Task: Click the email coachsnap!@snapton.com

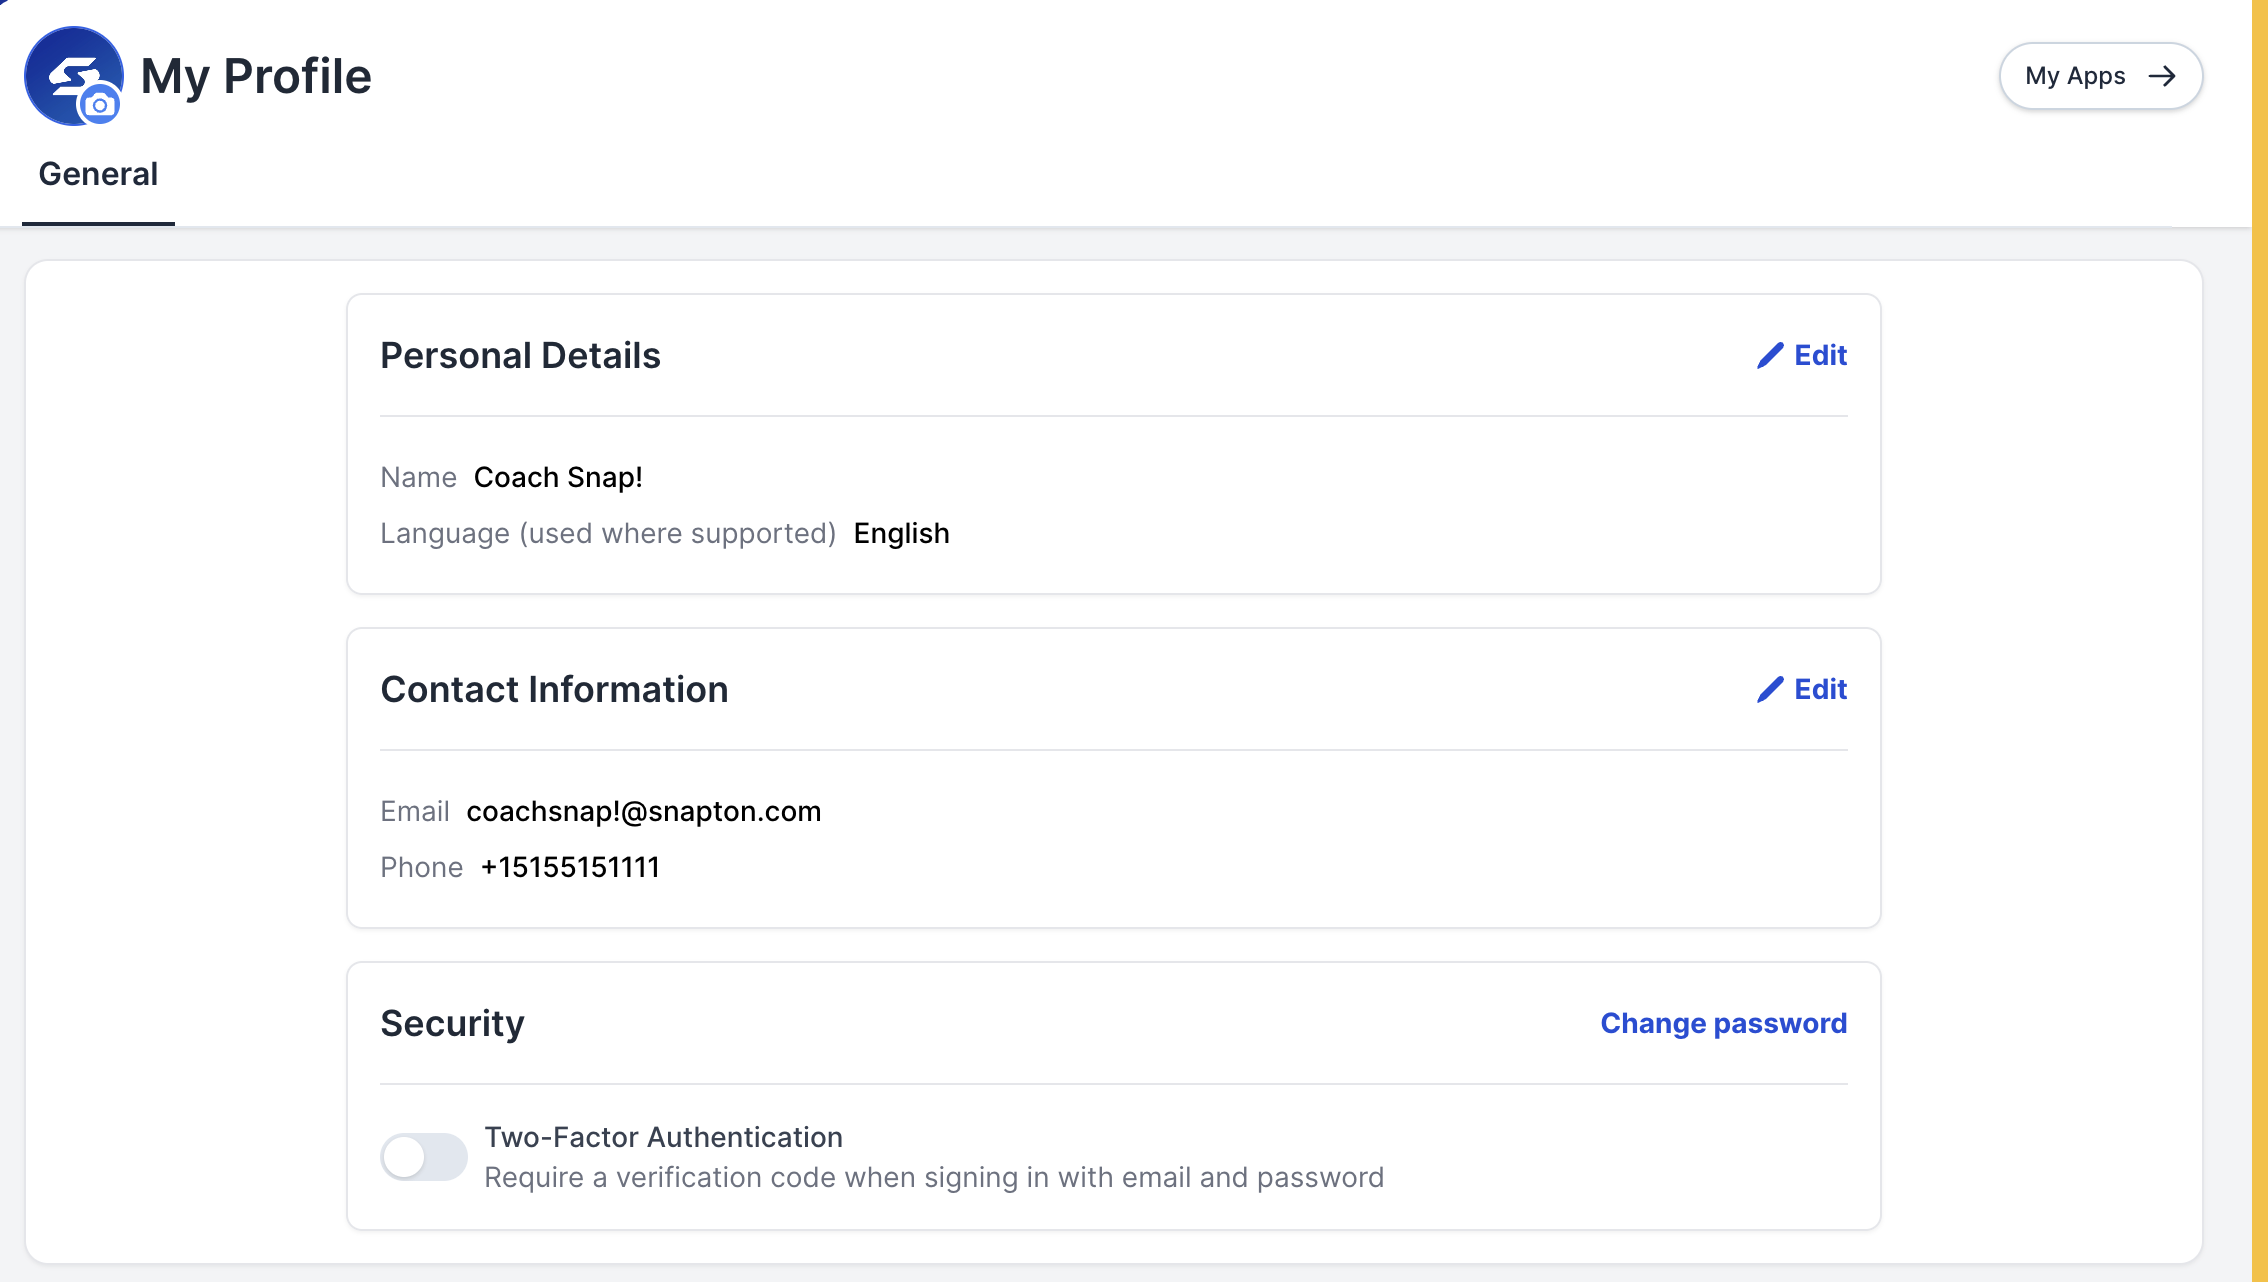Action: (644, 811)
